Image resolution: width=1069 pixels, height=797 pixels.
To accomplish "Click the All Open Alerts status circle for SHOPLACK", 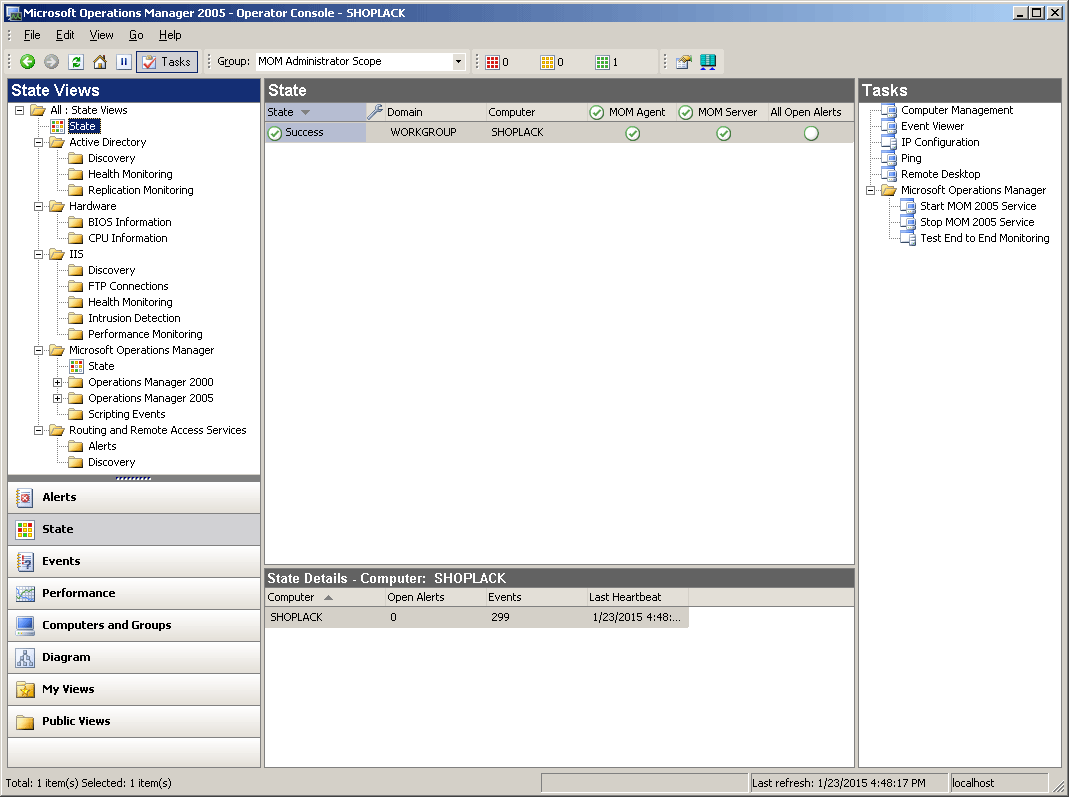I will [811, 134].
